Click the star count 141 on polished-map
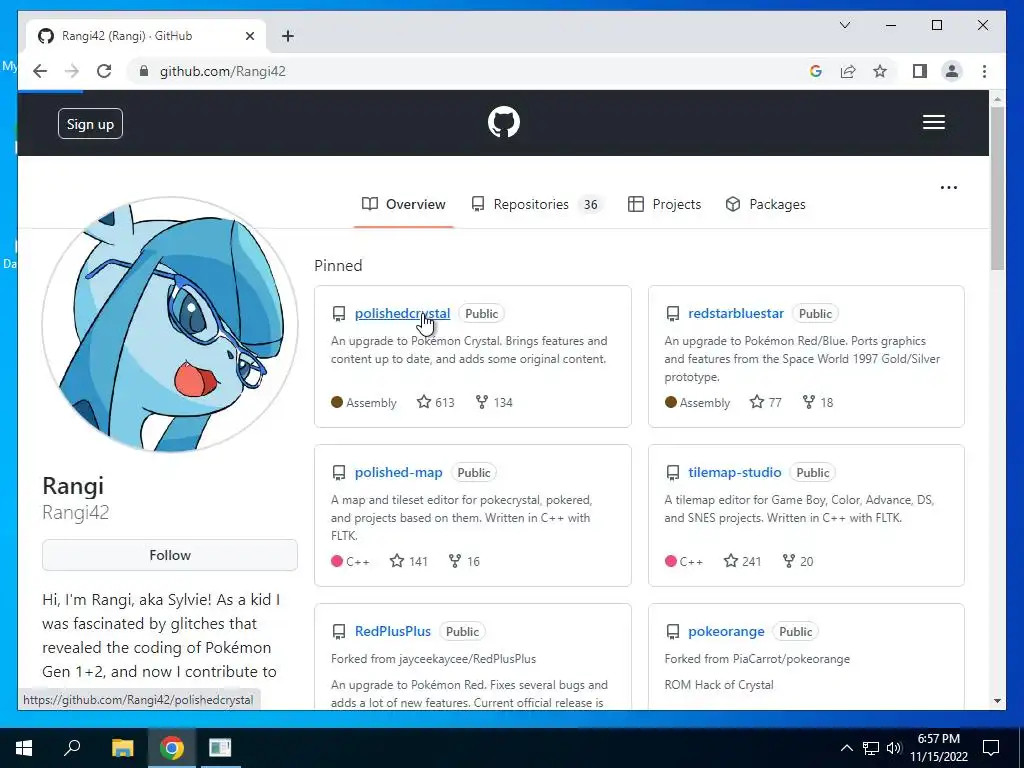The image size is (1024, 768). pyautogui.click(x=409, y=561)
